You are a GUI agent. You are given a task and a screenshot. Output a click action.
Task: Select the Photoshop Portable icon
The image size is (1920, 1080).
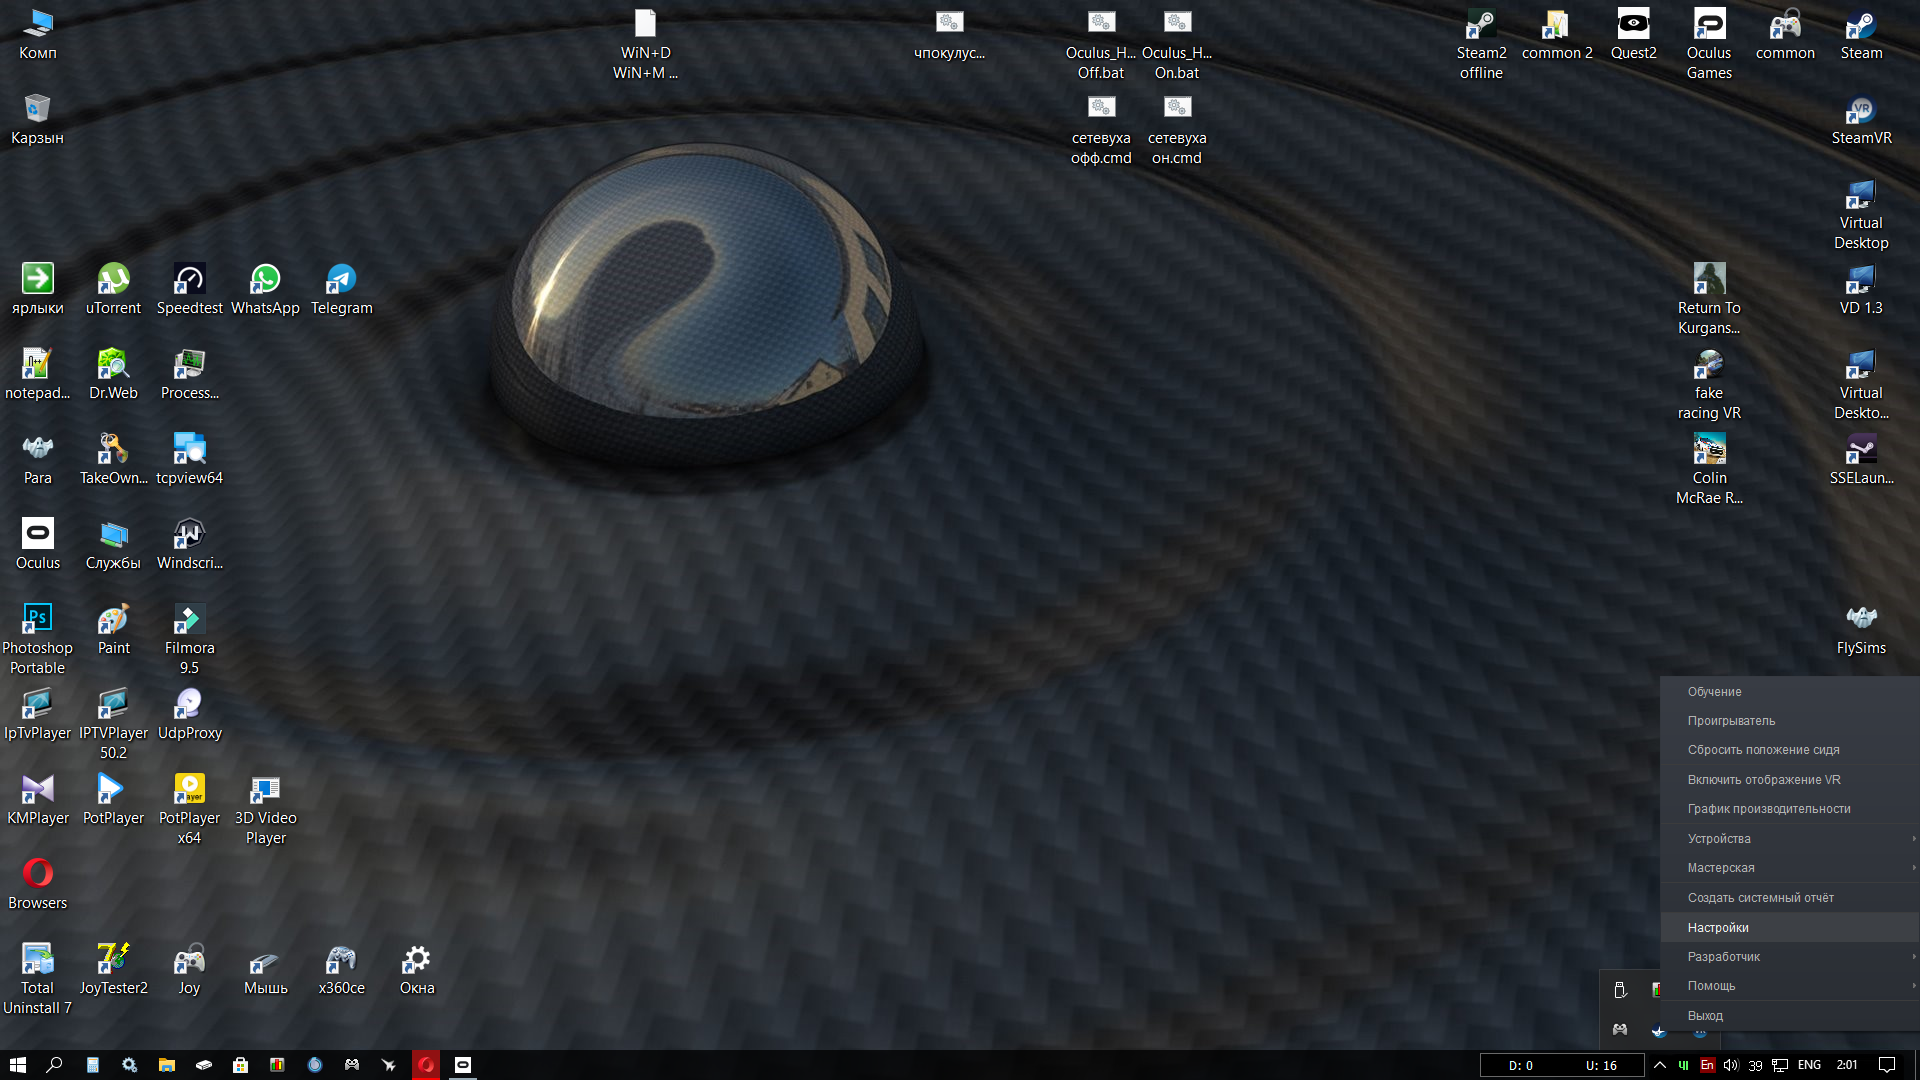pyautogui.click(x=37, y=638)
